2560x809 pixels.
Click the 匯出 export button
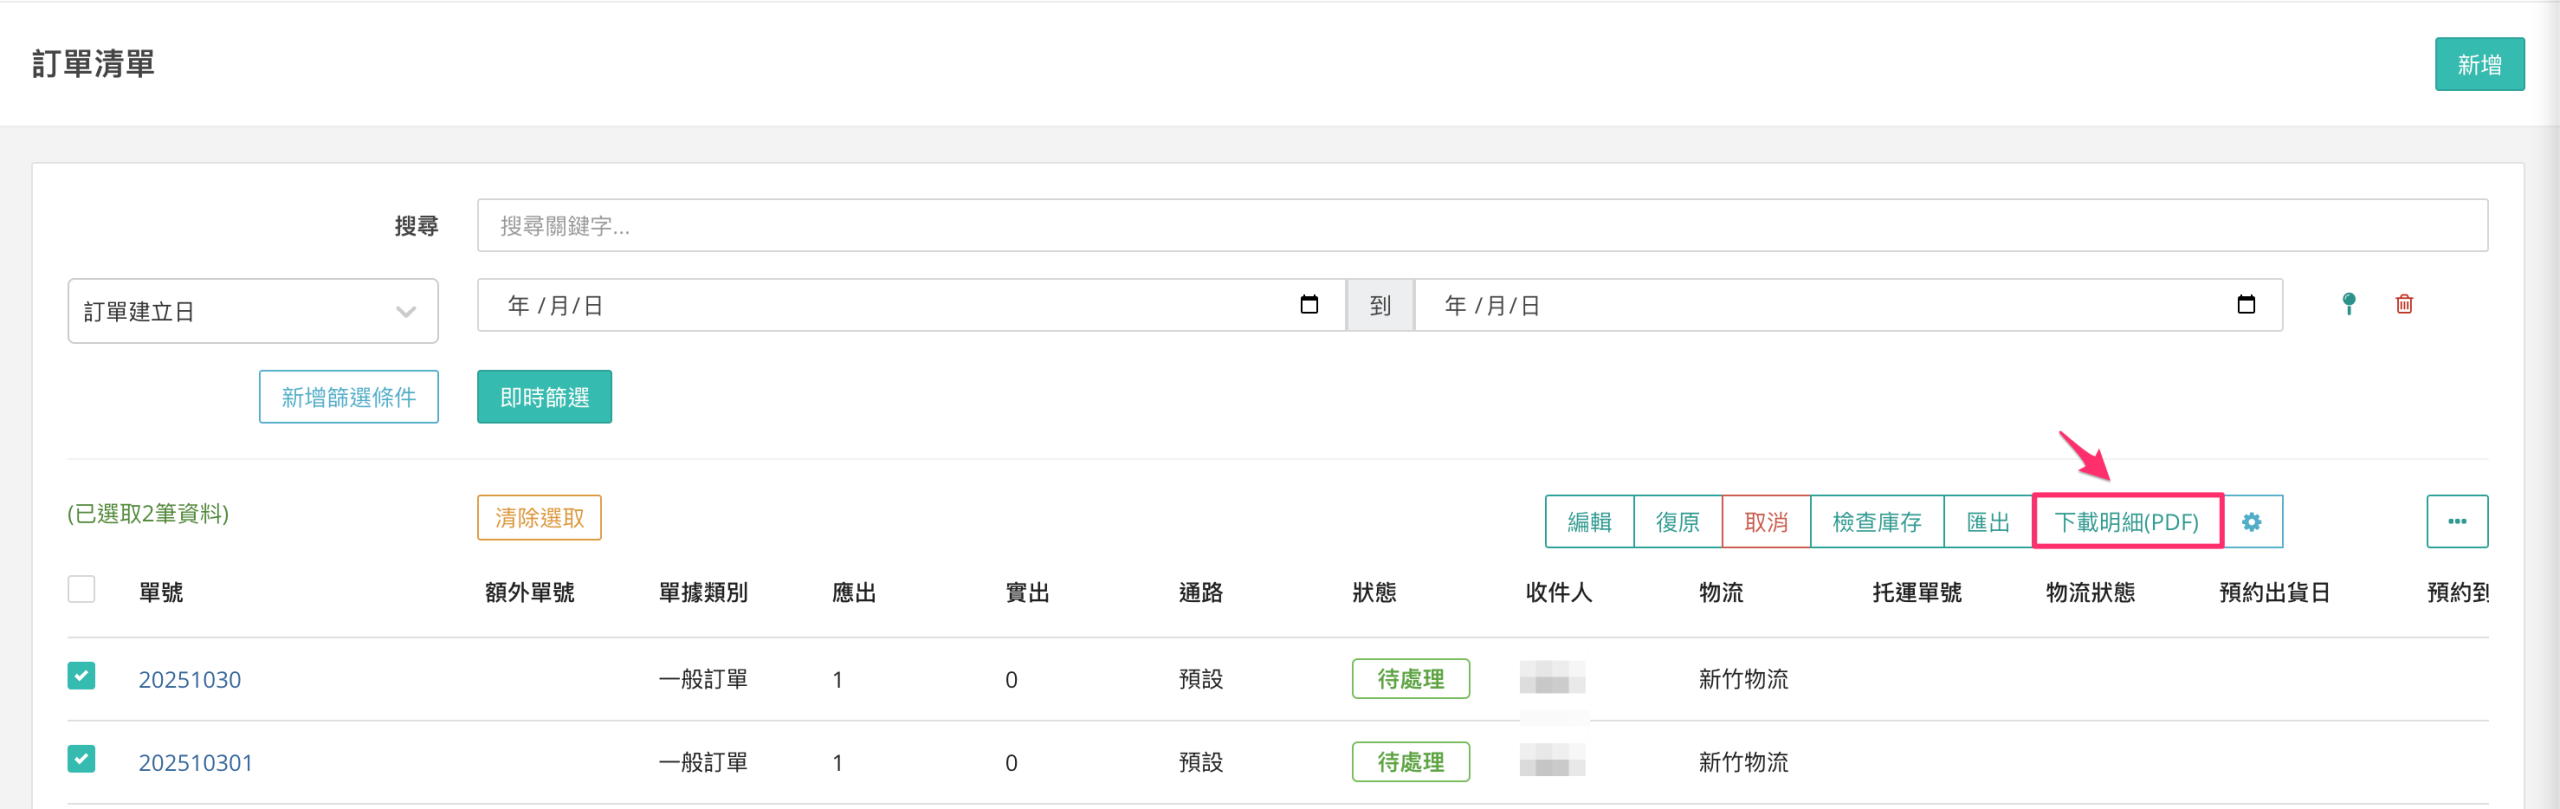(1987, 522)
